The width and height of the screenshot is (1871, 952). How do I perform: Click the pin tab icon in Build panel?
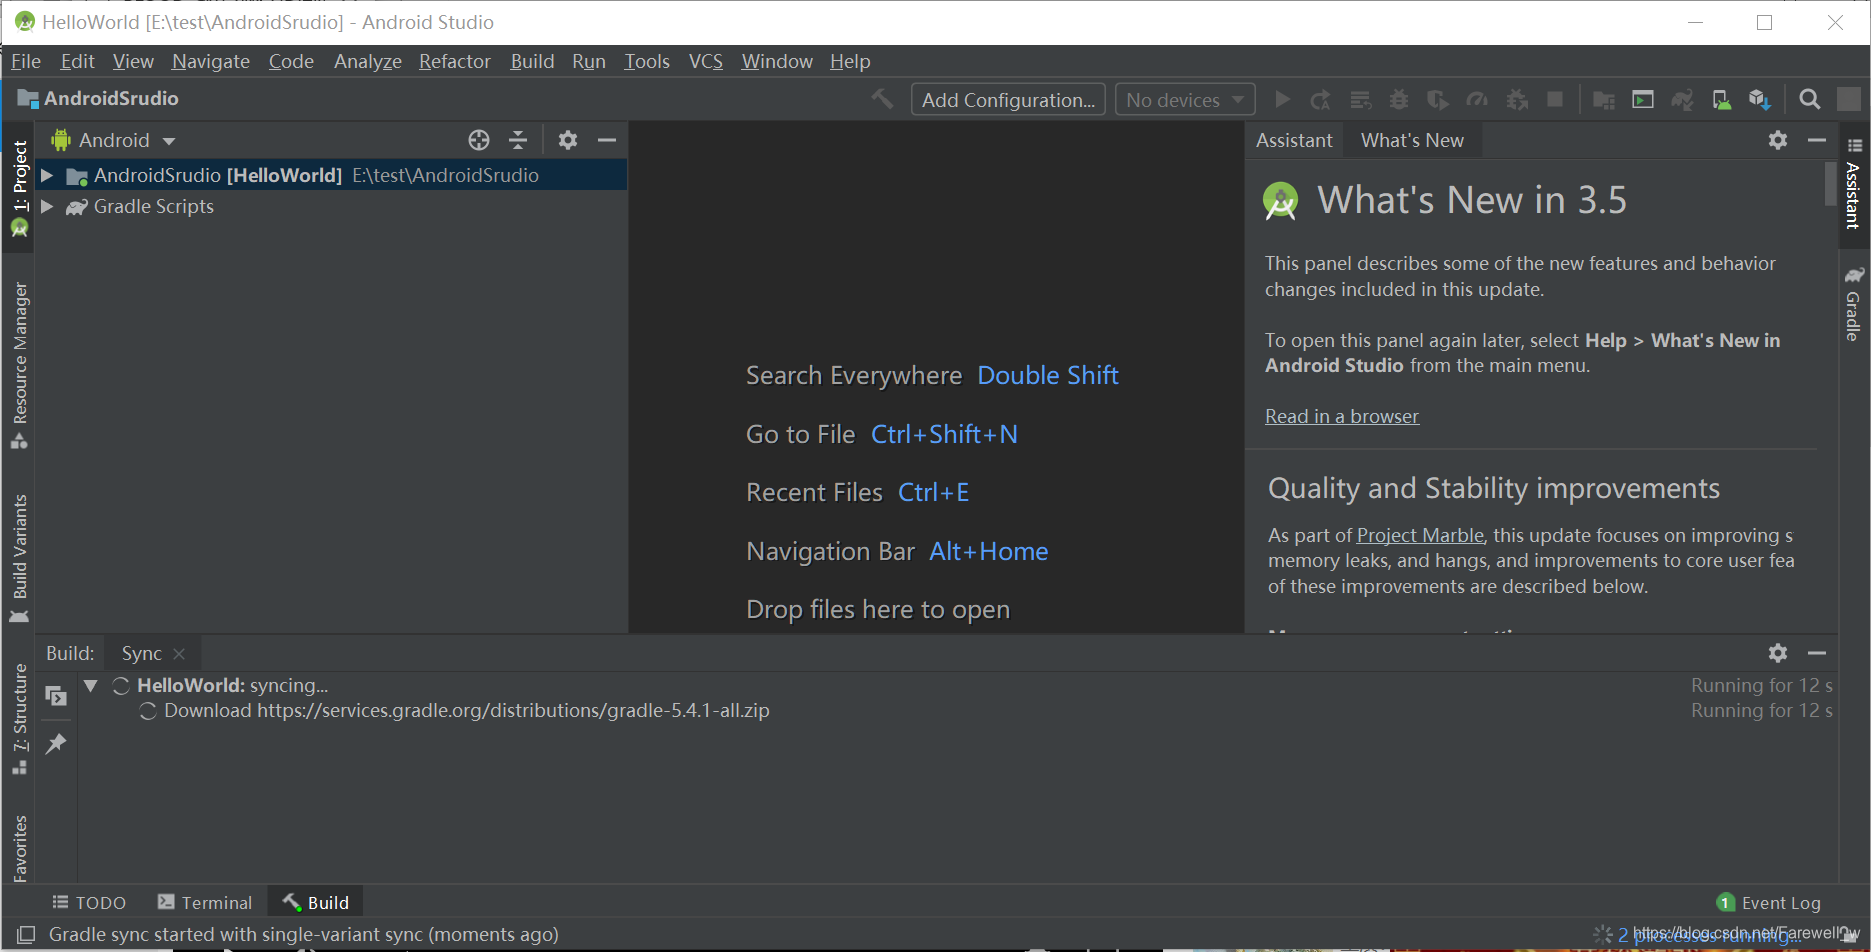(x=56, y=743)
